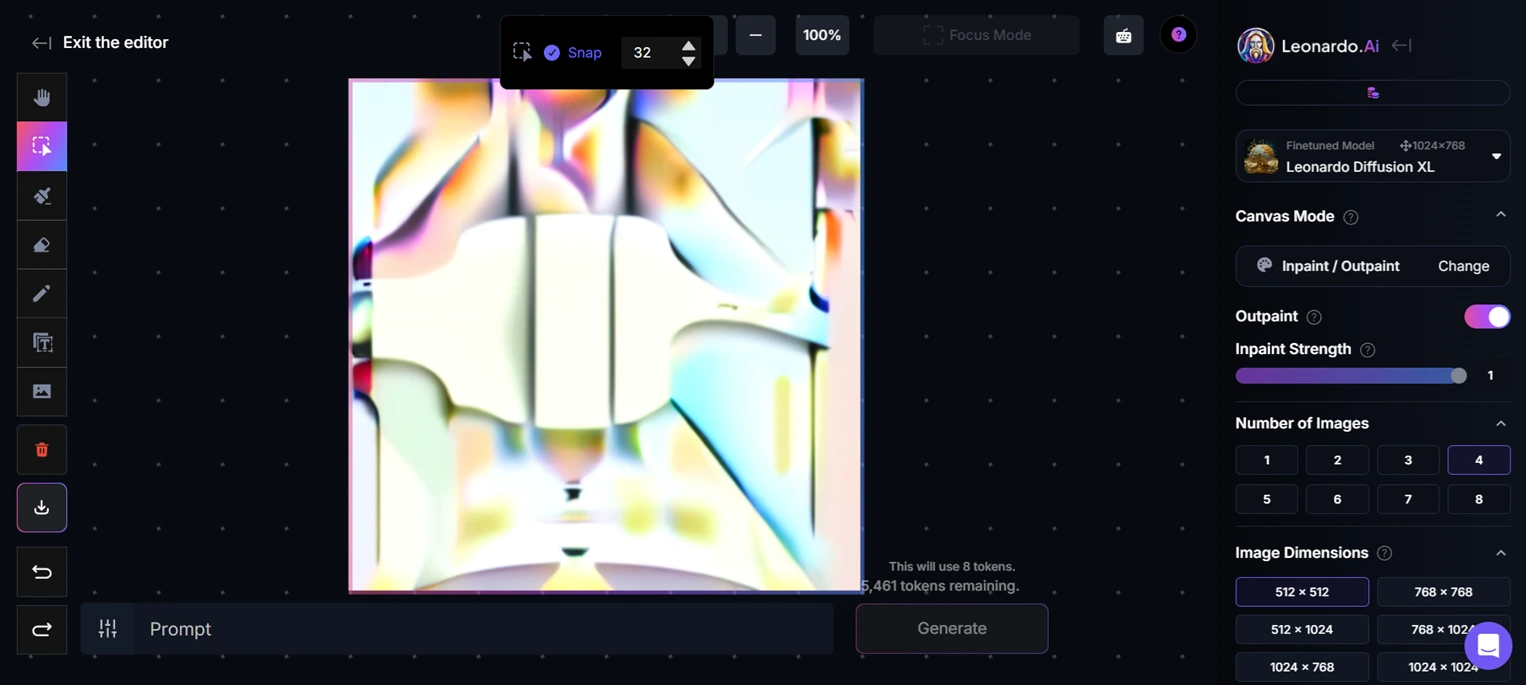The width and height of the screenshot is (1526, 685).
Task: Click the Change canvas mode button
Action: (x=1463, y=266)
